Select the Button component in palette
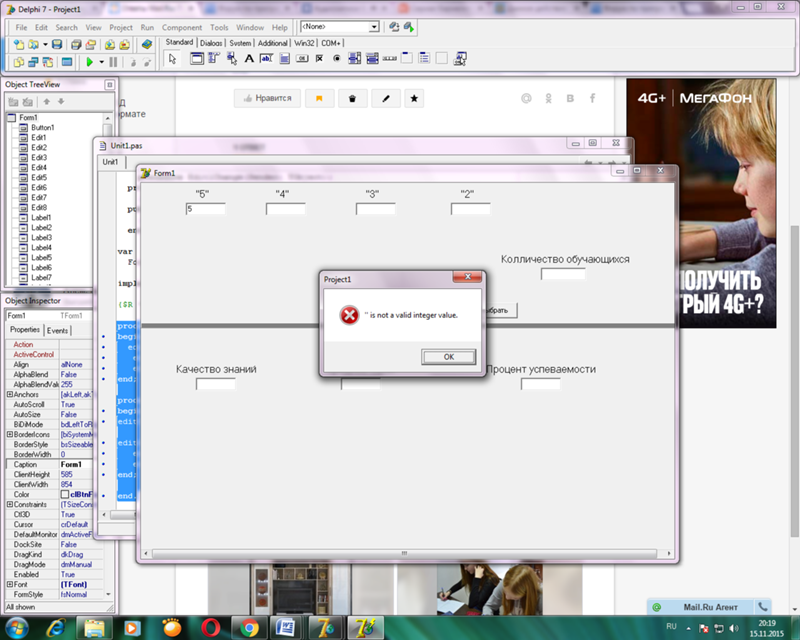Image resolution: width=800 pixels, height=640 pixels. point(302,59)
